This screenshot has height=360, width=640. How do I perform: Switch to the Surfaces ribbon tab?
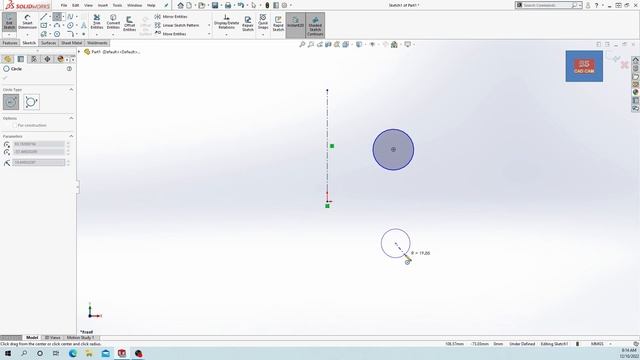point(48,43)
